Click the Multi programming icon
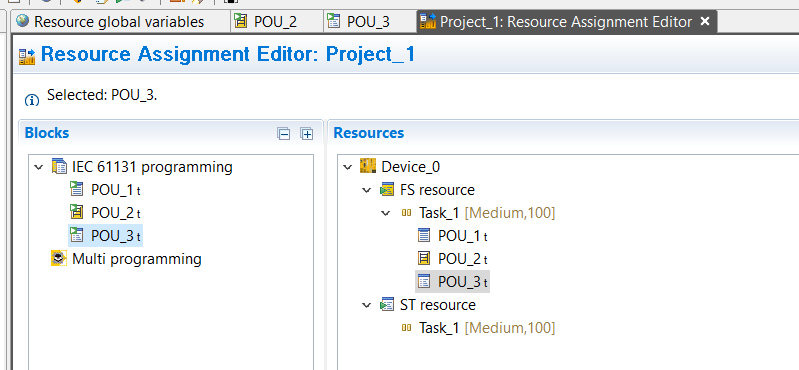 [59, 258]
